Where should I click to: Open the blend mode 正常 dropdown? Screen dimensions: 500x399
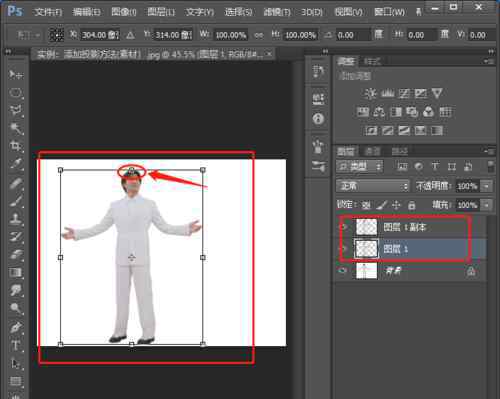(373, 186)
